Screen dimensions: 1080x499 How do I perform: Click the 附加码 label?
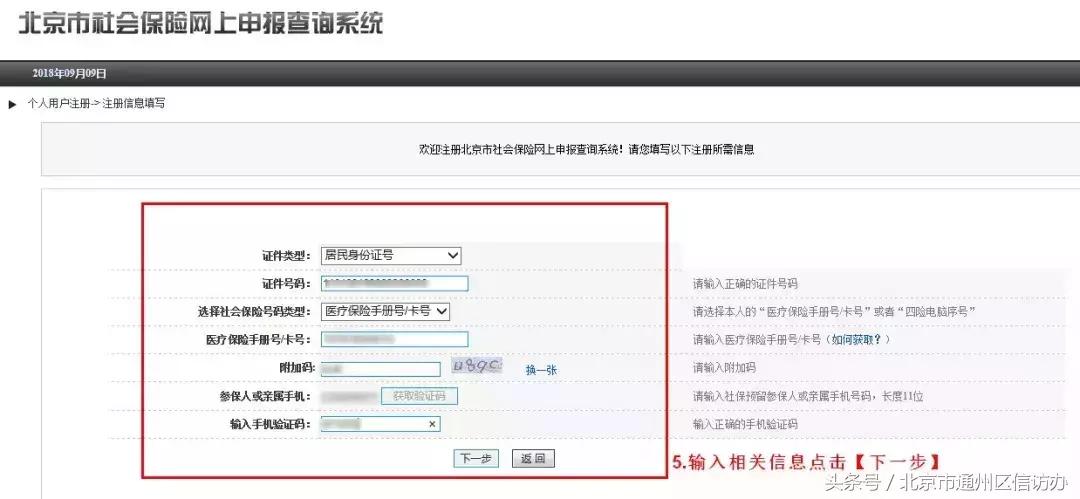[x=297, y=369]
